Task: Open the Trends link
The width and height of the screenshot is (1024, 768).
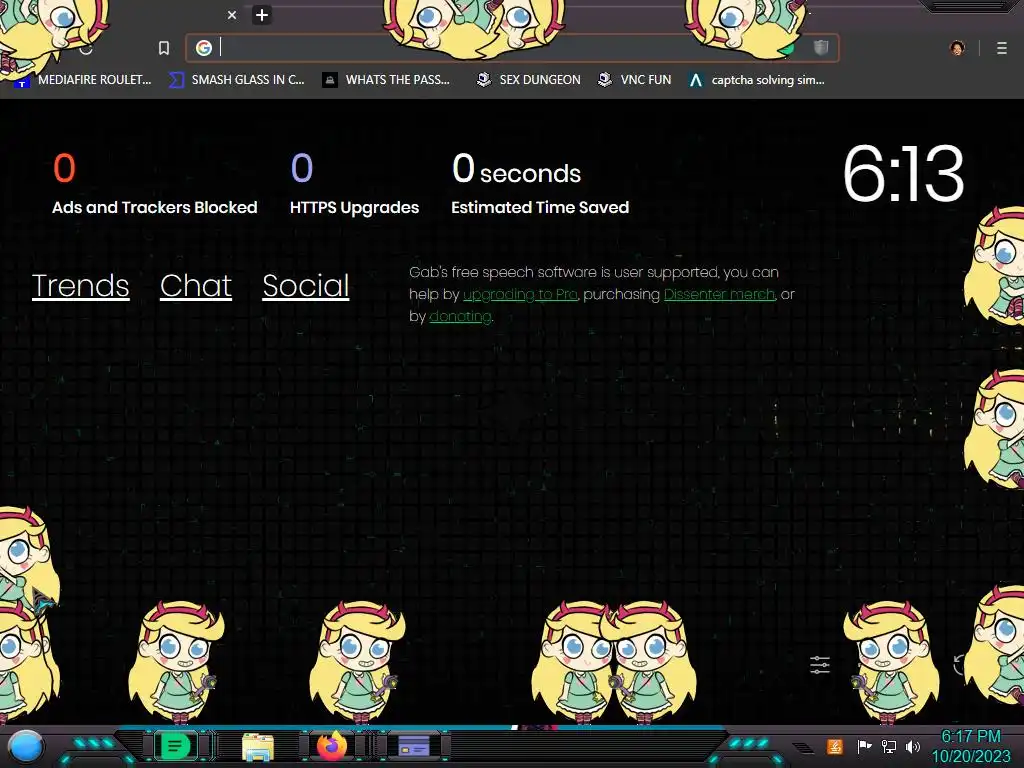Action: 80,285
